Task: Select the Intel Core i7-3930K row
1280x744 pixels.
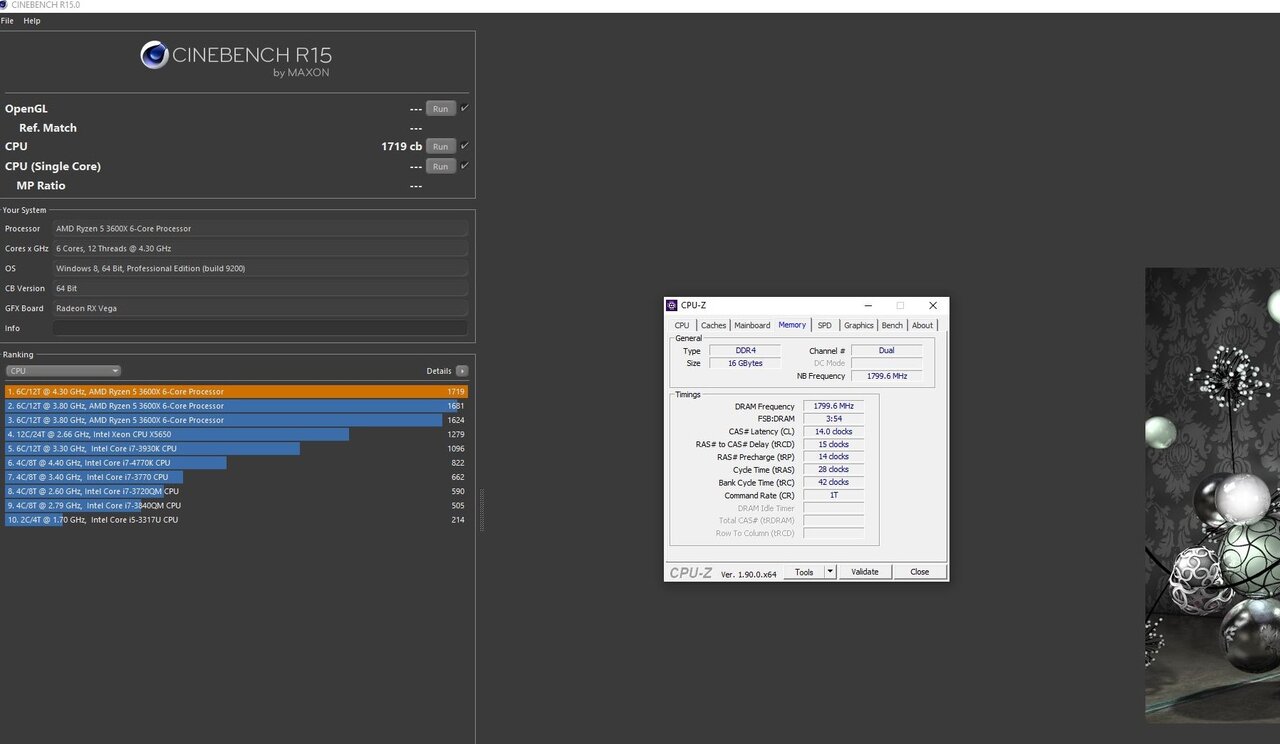Action: pyautogui.click(x=236, y=449)
